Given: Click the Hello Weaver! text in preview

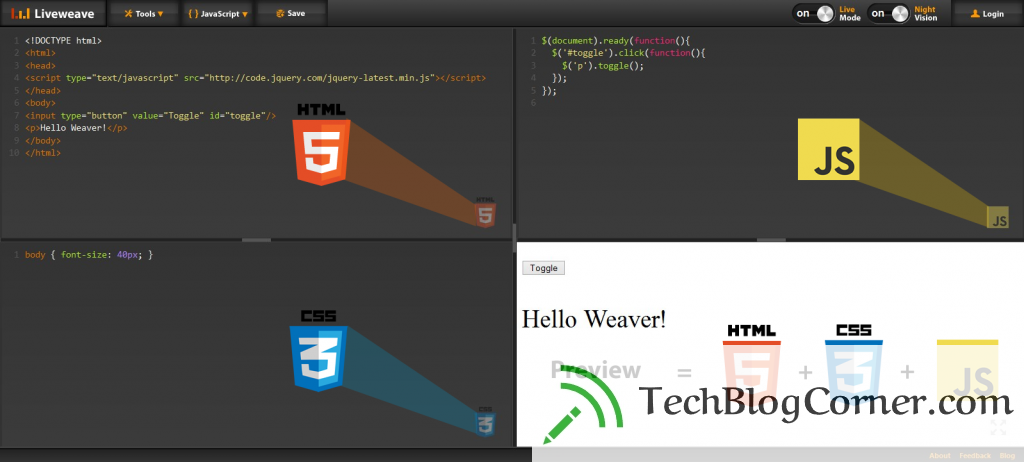Looking at the screenshot, I should tap(594, 320).
